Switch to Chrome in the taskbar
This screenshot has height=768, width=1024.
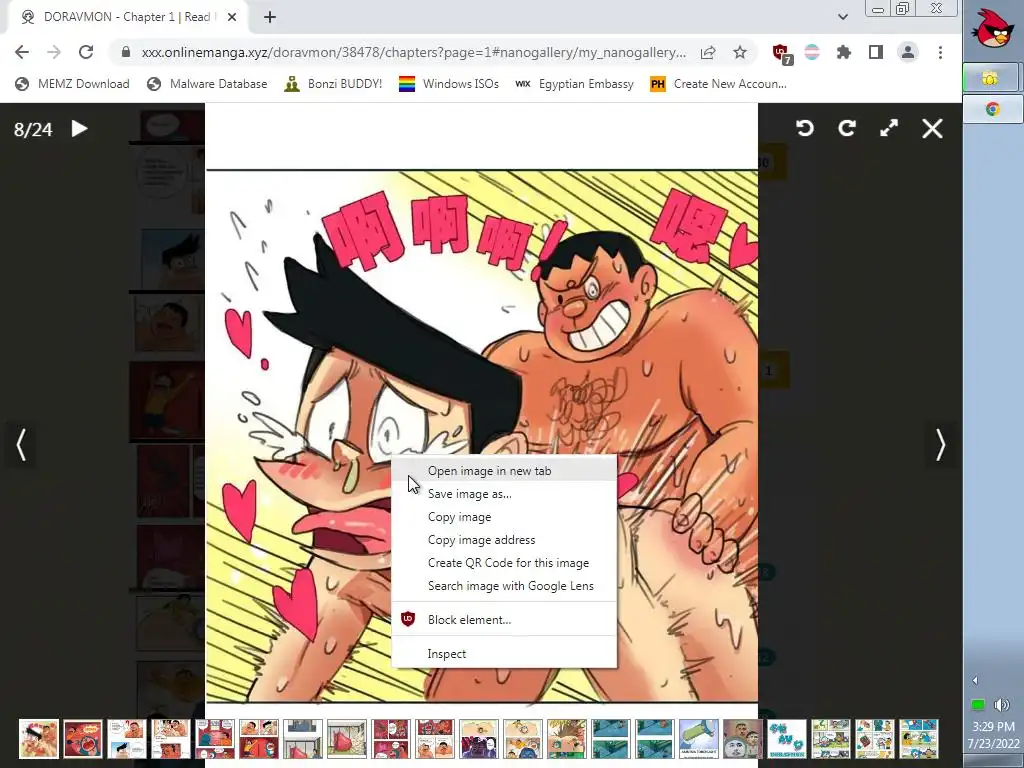[x=993, y=109]
